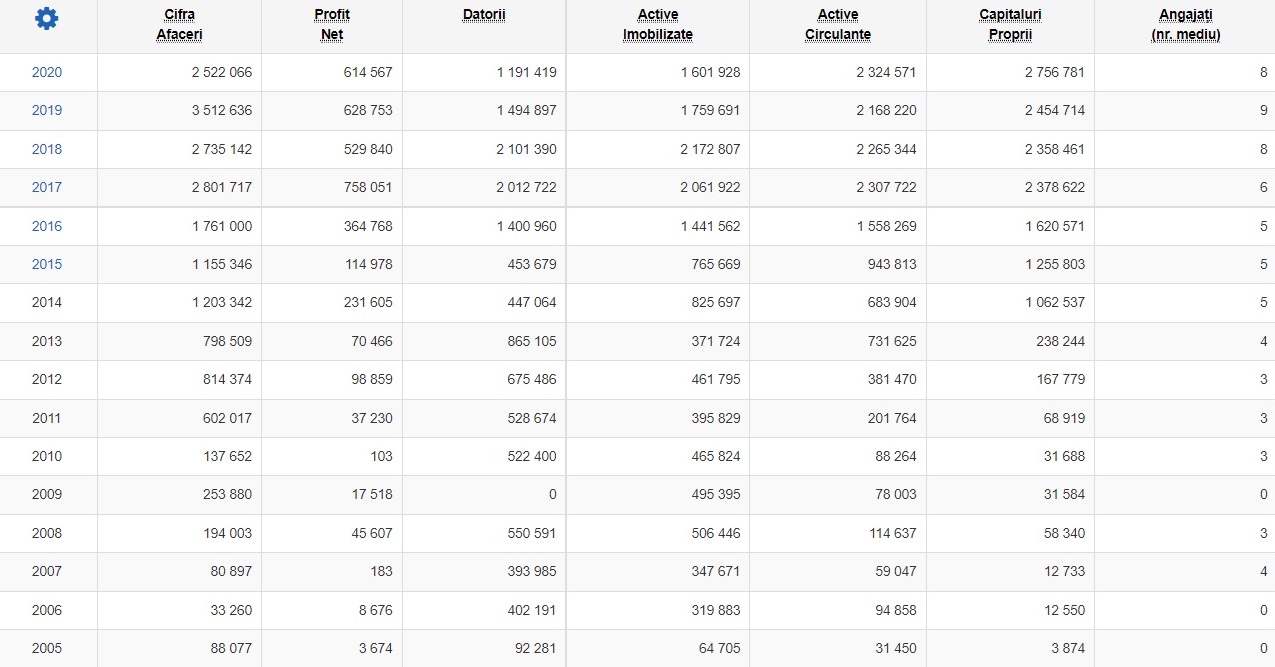Open the 2015 year link
This screenshot has width=1275, height=667.
point(47,264)
